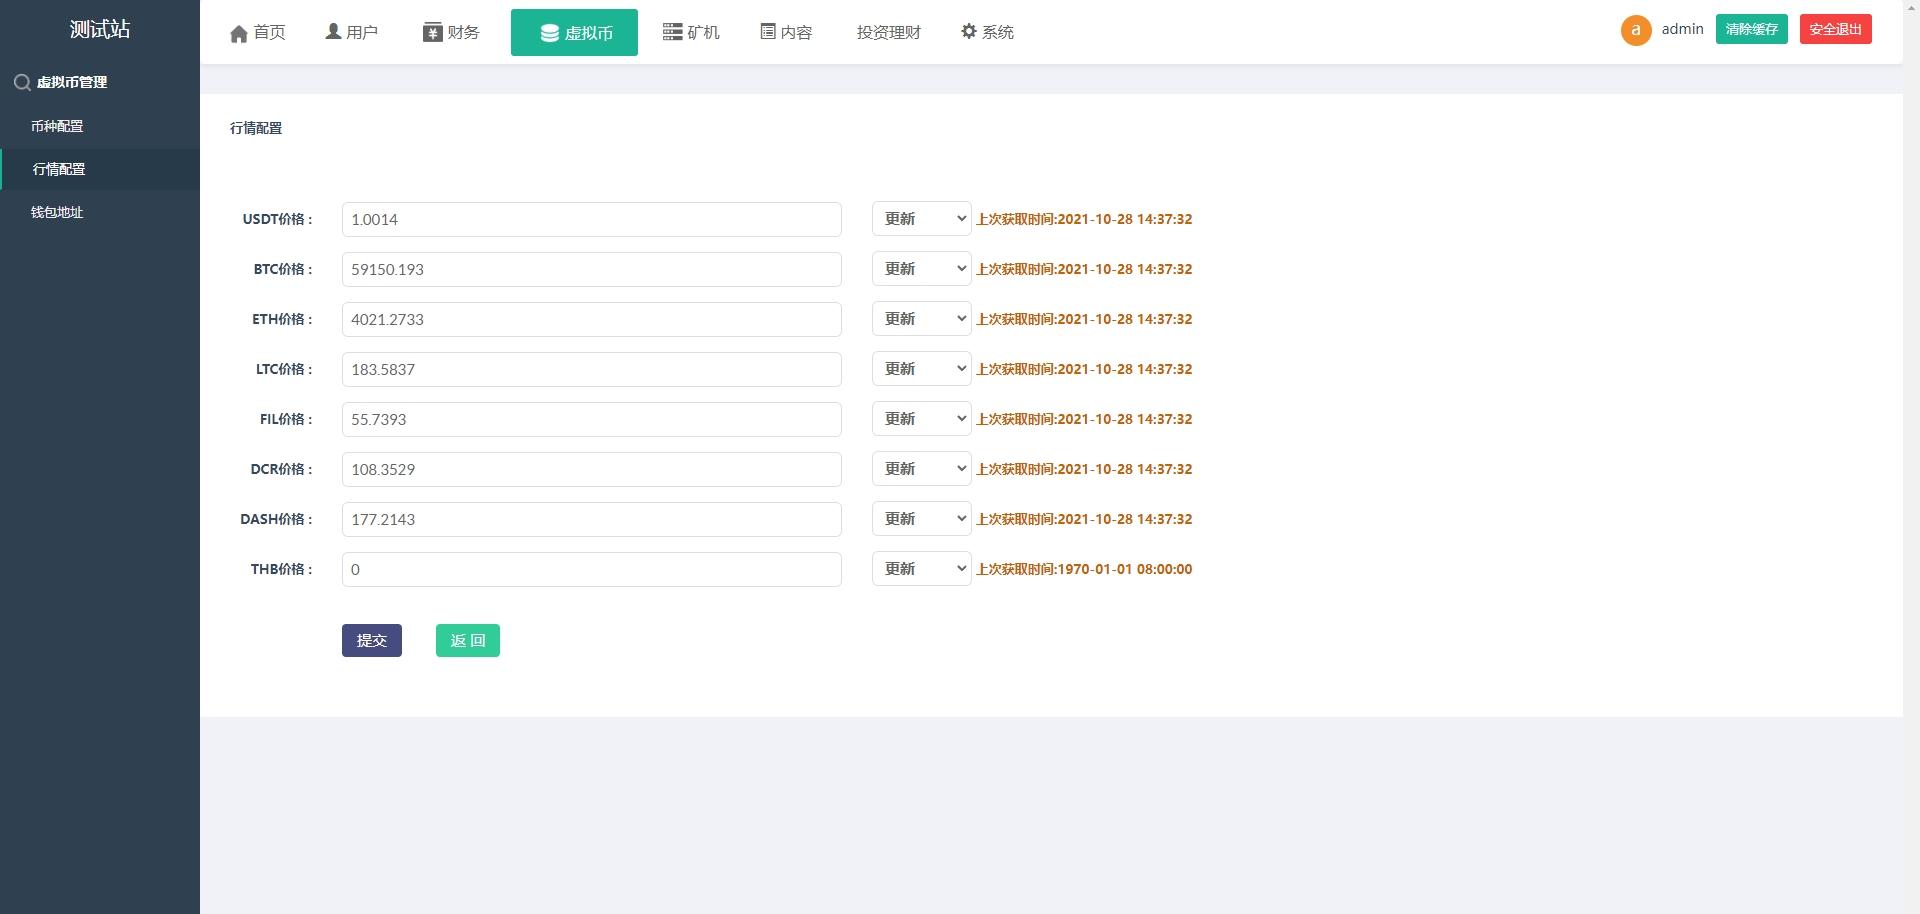
Task: Open THB price update dropdown
Action: click(x=921, y=569)
